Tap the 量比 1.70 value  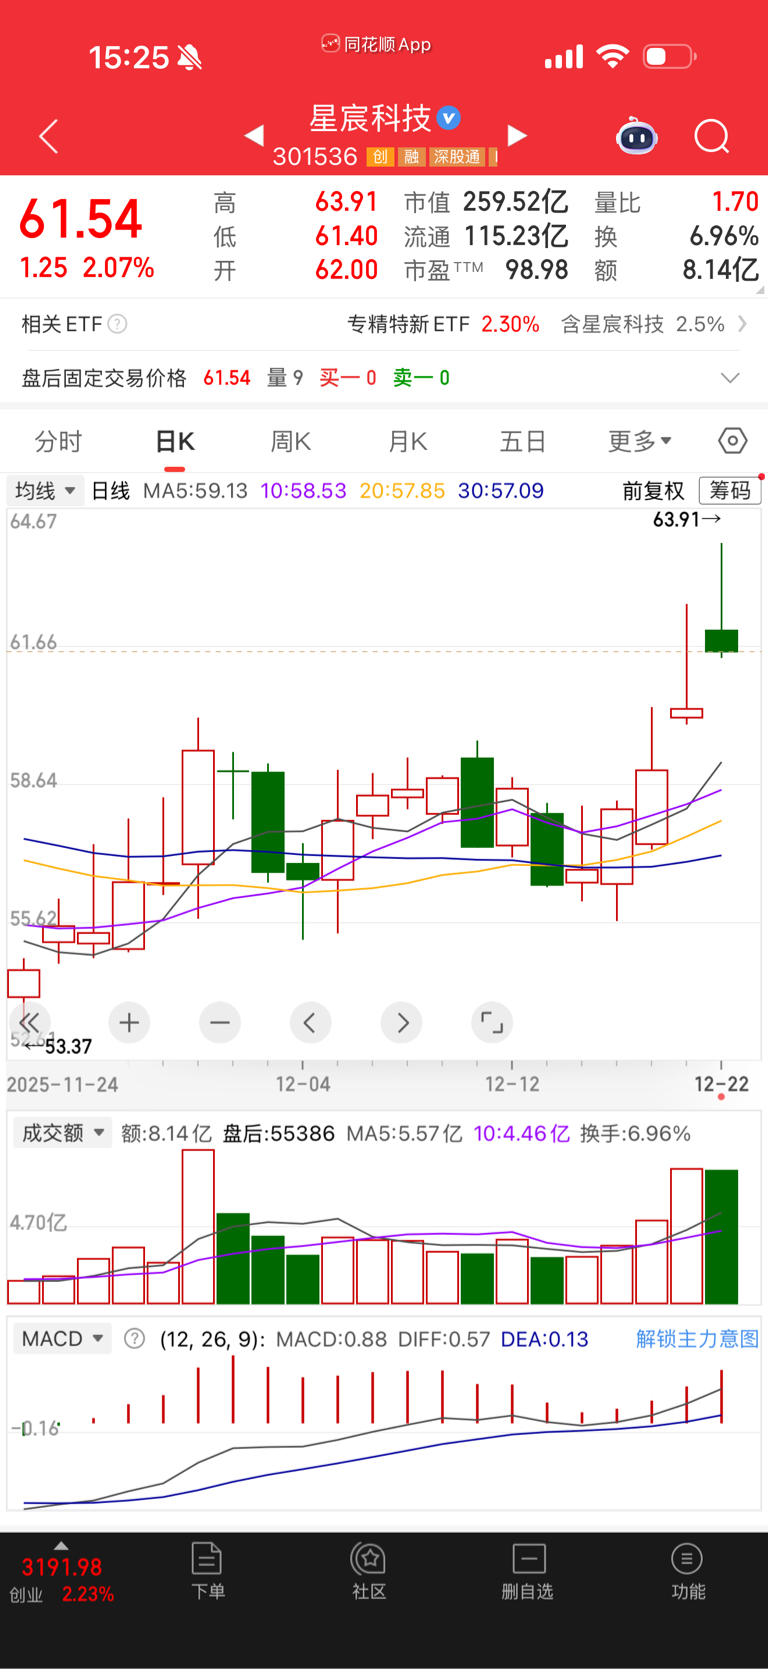(x=735, y=203)
